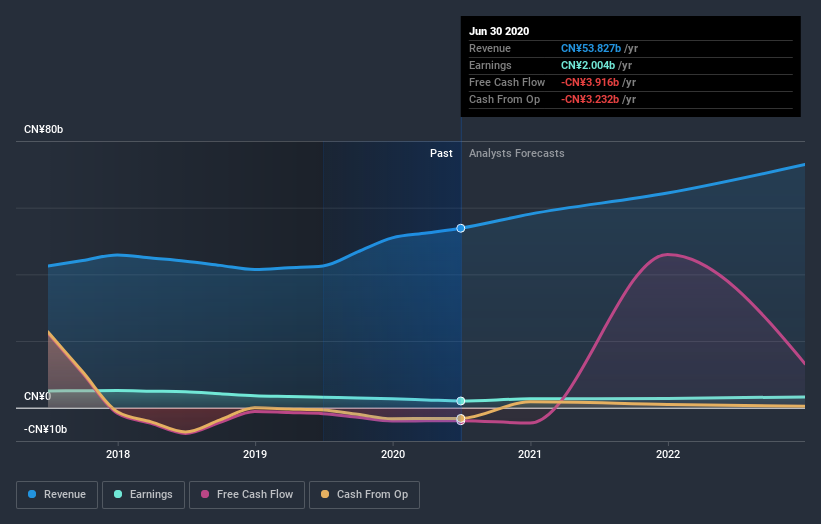Click the Earnings row label in tooltip

pos(490,65)
